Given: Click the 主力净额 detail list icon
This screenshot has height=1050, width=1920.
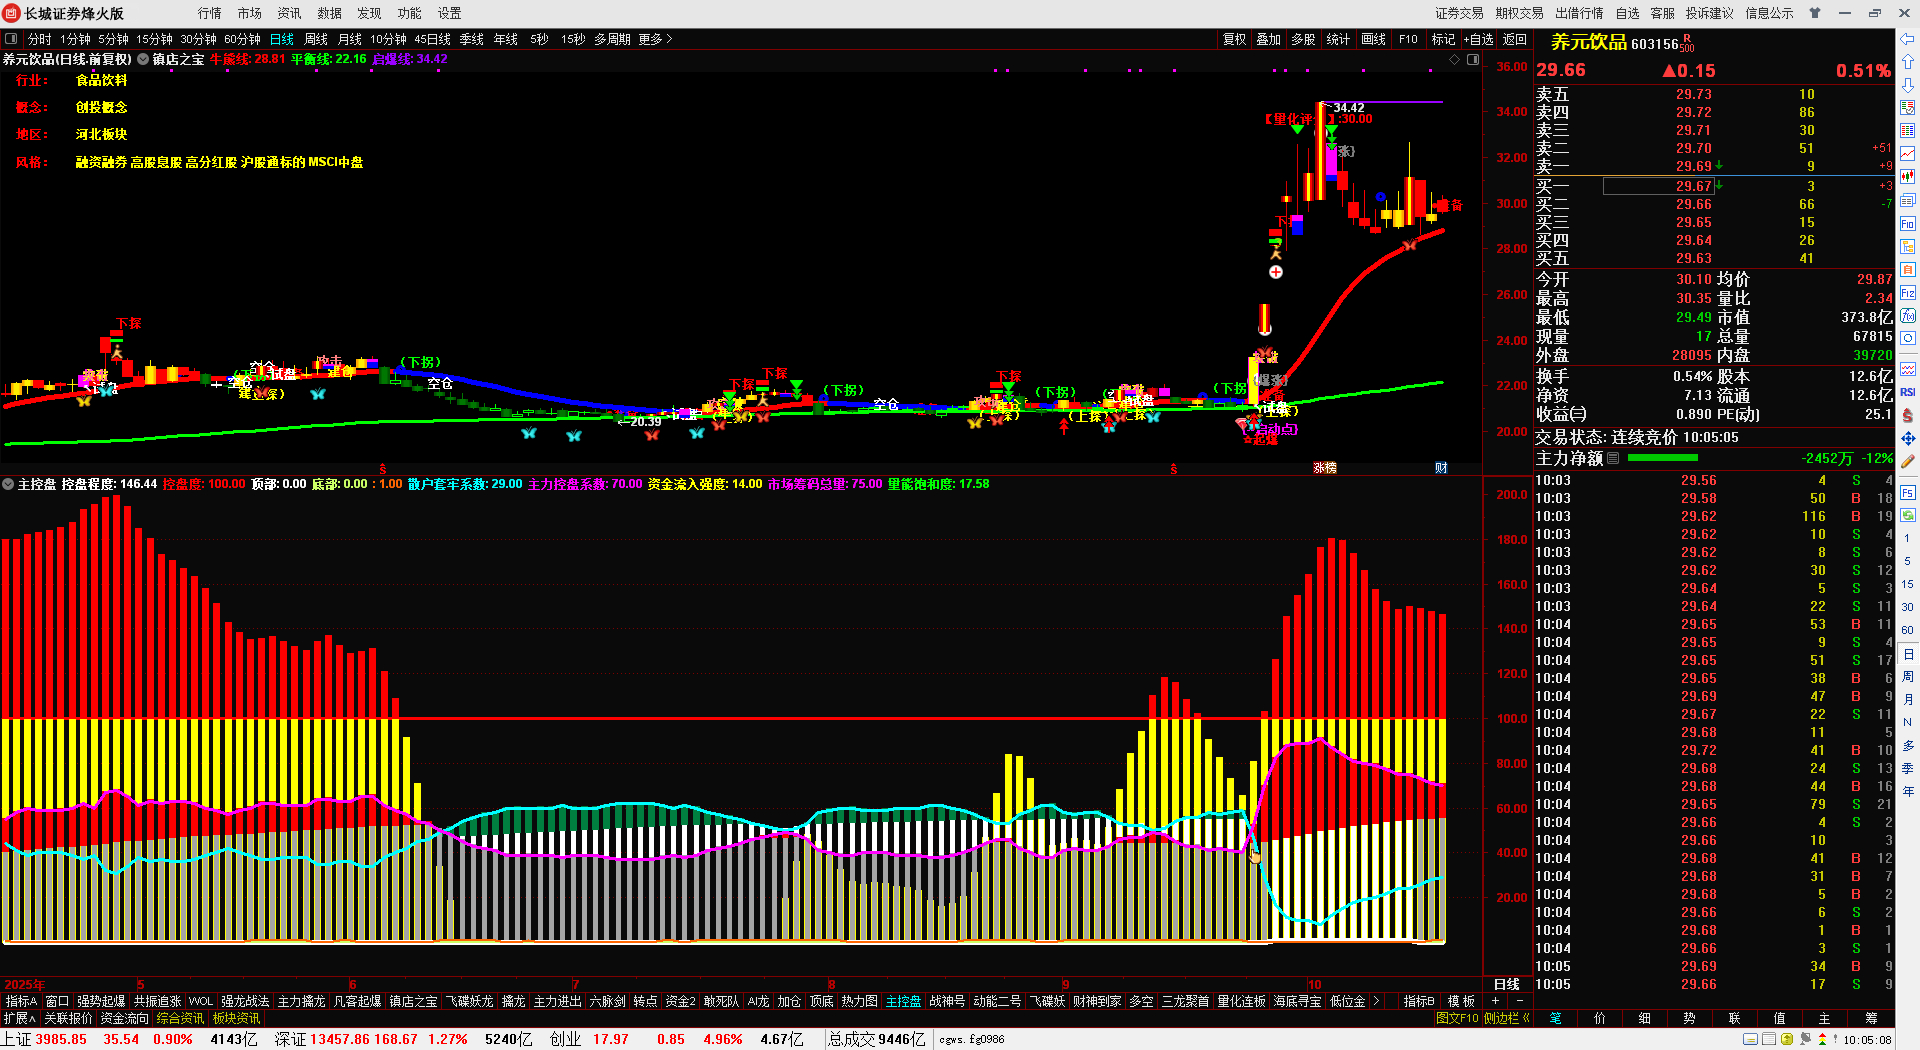Looking at the screenshot, I should tap(1613, 458).
